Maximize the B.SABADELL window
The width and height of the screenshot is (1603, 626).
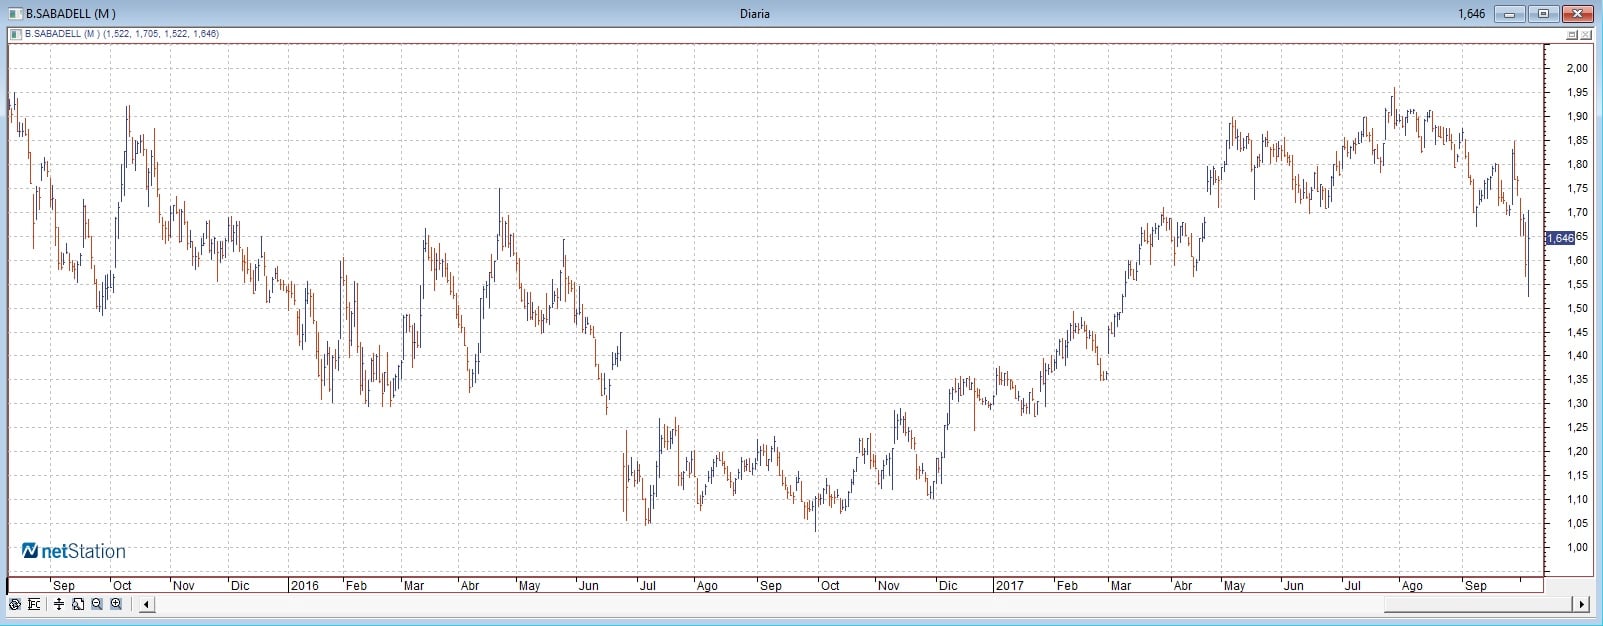(x=1543, y=14)
